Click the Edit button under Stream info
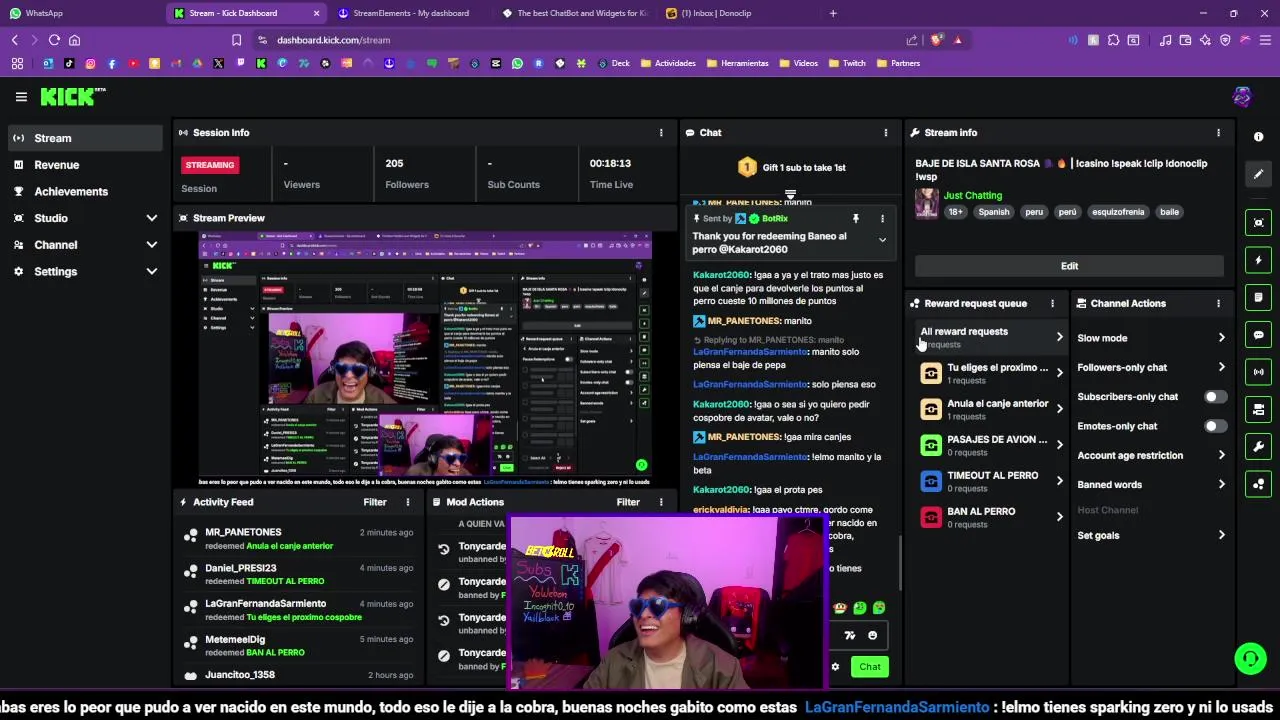This screenshot has height=720, width=1280. [1069, 266]
